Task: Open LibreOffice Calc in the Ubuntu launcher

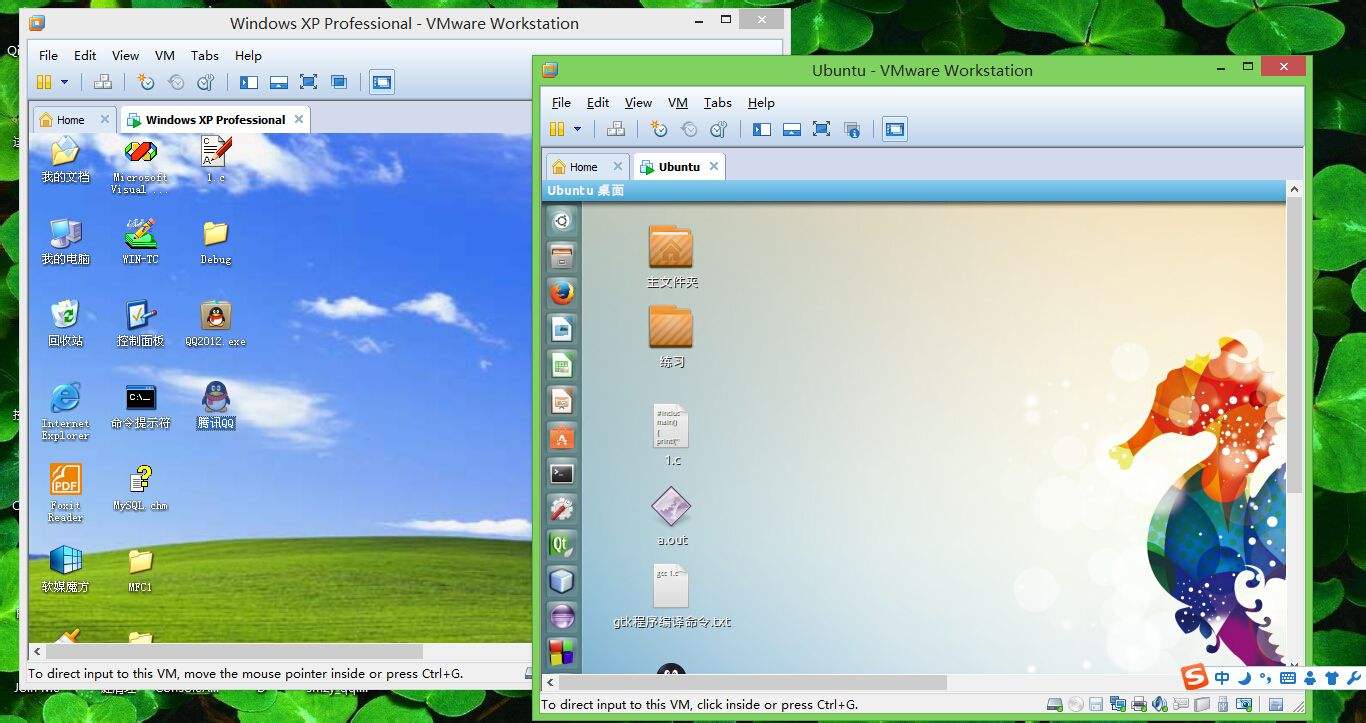Action: pos(562,365)
